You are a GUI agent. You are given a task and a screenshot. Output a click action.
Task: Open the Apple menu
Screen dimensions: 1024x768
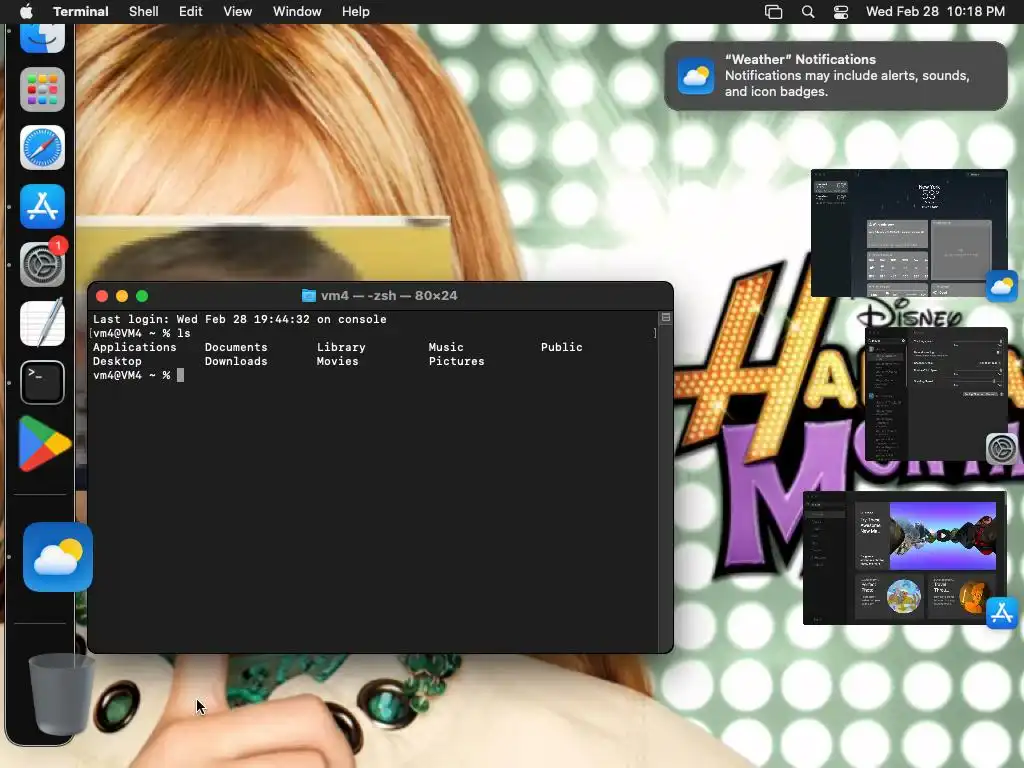[x=26, y=12]
